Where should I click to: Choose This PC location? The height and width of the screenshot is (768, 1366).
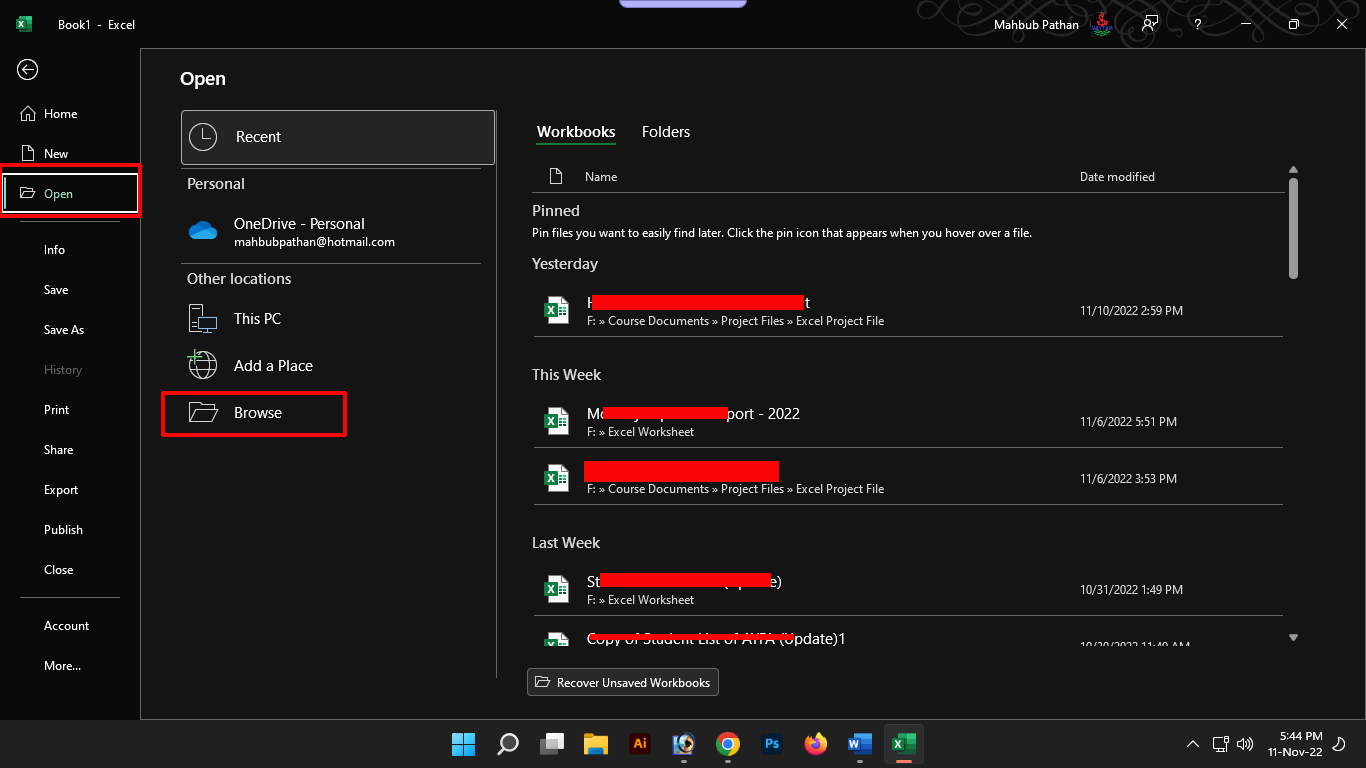(x=257, y=319)
